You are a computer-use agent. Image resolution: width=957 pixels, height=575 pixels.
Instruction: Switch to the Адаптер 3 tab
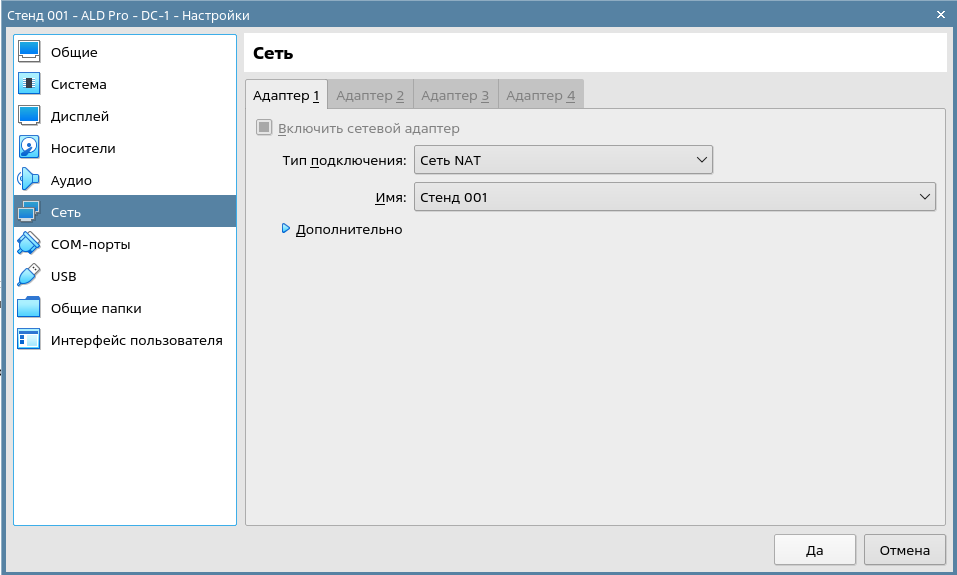pos(455,96)
